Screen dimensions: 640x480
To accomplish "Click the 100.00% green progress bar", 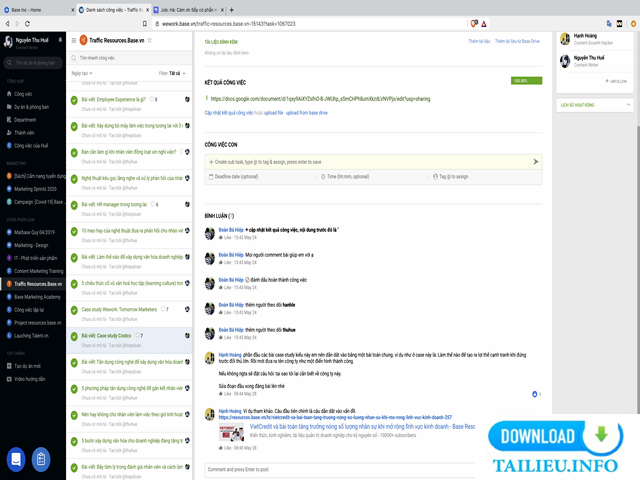I will tap(527, 81).
